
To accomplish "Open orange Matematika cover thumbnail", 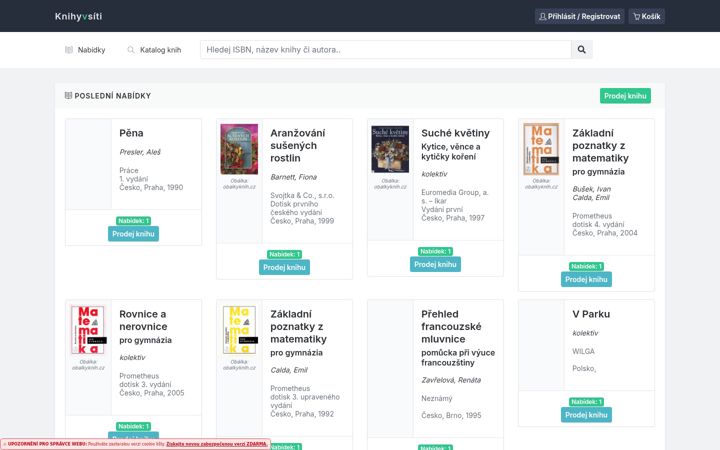I will tap(541, 149).
